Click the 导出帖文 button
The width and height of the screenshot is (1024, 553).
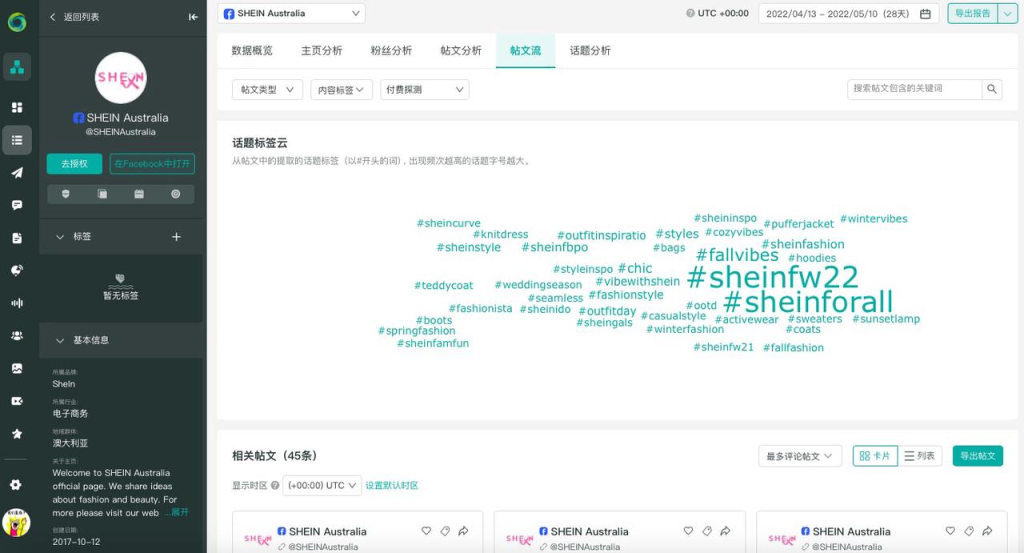[977, 456]
